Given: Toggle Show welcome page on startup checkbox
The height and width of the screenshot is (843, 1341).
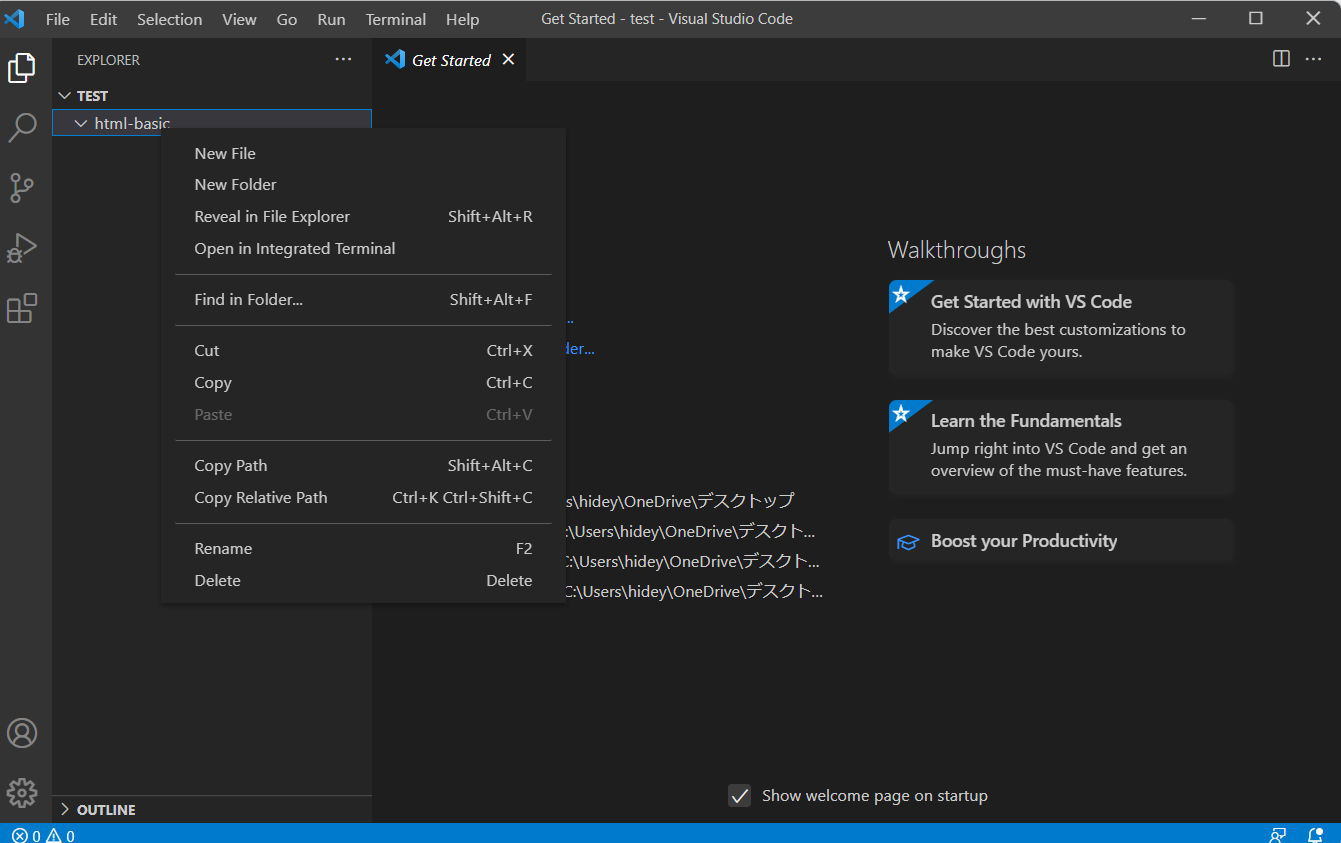Looking at the screenshot, I should click(x=740, y=796).
